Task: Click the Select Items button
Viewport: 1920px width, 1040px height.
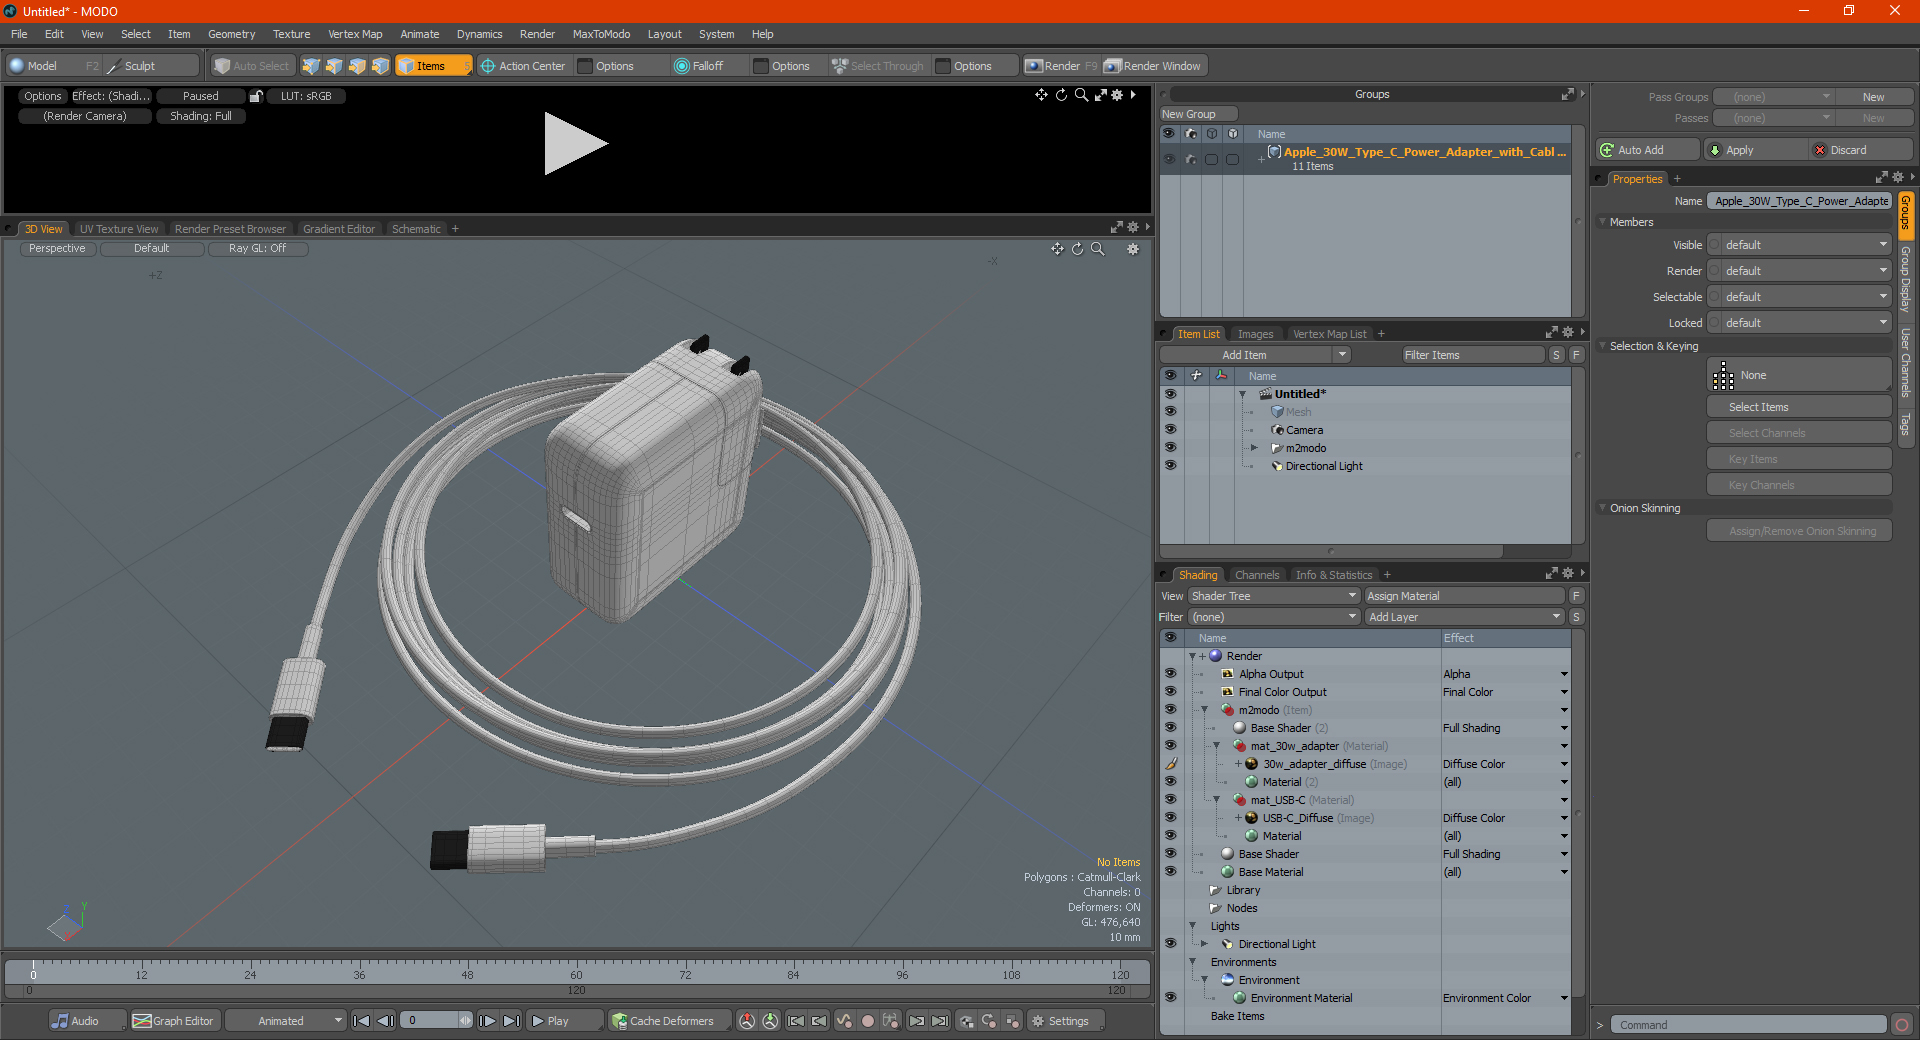Action: pos(1799,407)
